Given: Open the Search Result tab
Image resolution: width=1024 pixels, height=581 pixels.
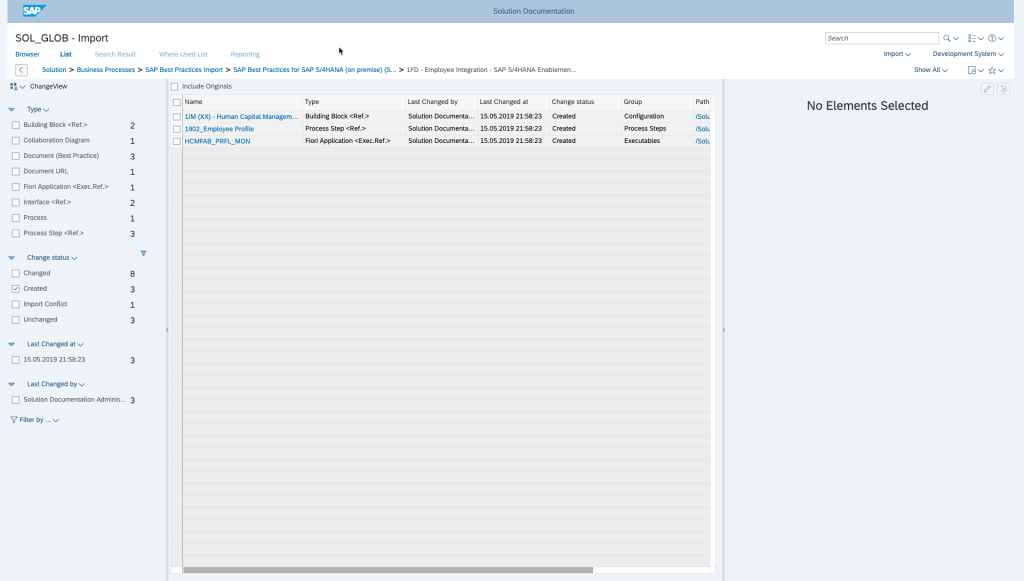Looking at the screenshot, I should [x=115, y=54].
